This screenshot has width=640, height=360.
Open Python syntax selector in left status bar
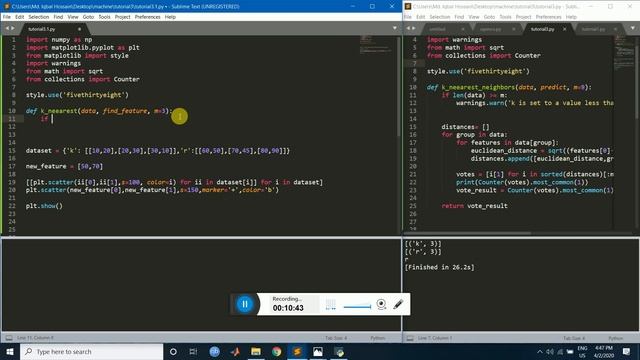tap(378, 338)
